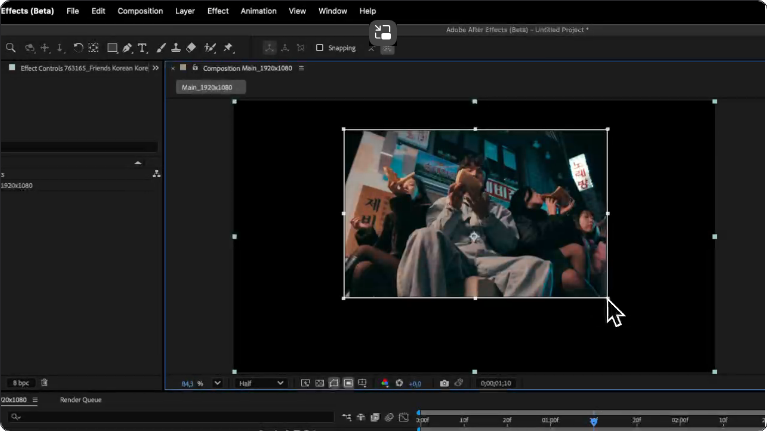The height and width of the screenshot is (431, 767).
Task: Click the Main_1920x1080 breadcrumb button
Action: point(210,87)
